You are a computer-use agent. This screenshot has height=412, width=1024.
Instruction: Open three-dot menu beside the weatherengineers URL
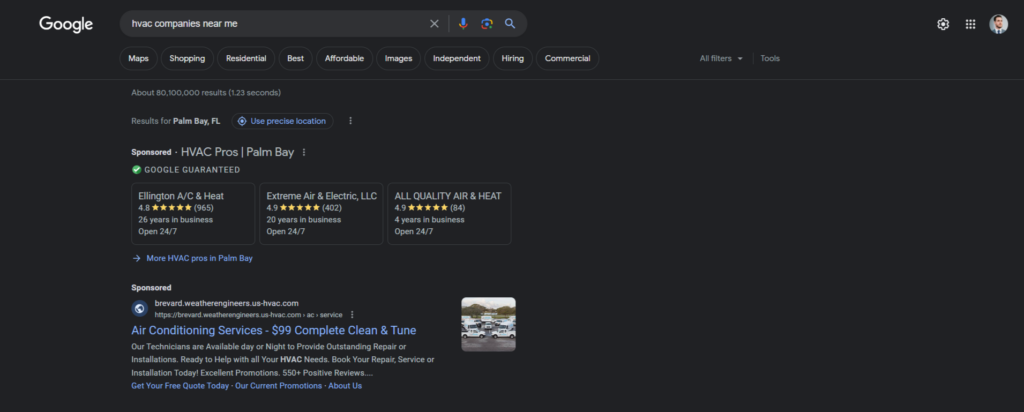(x=353, y=315)
